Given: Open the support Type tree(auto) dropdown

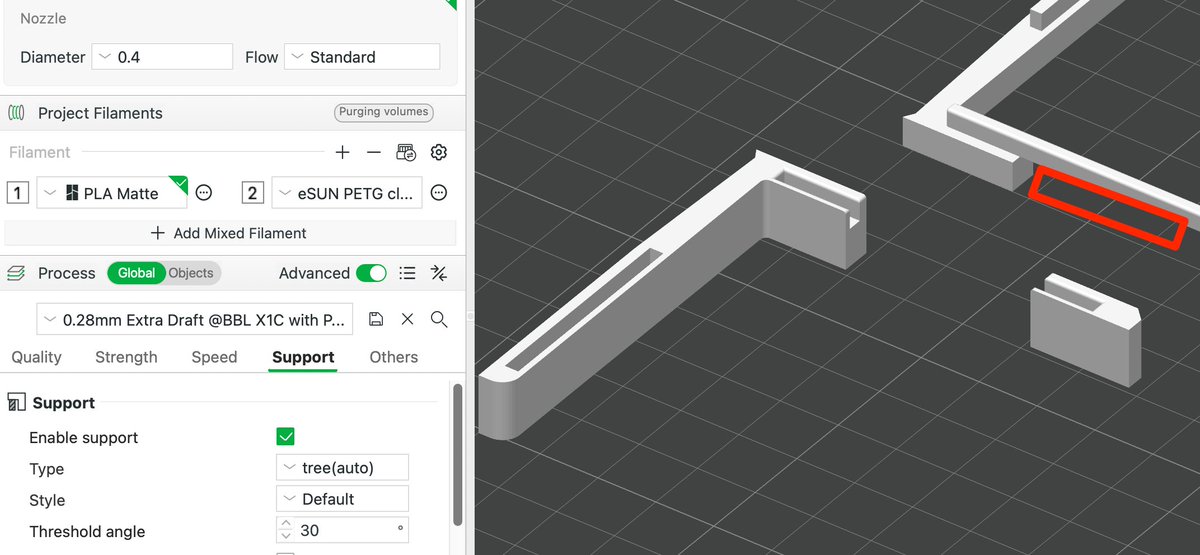Looking at the screenshot, I should coord(342,467).
